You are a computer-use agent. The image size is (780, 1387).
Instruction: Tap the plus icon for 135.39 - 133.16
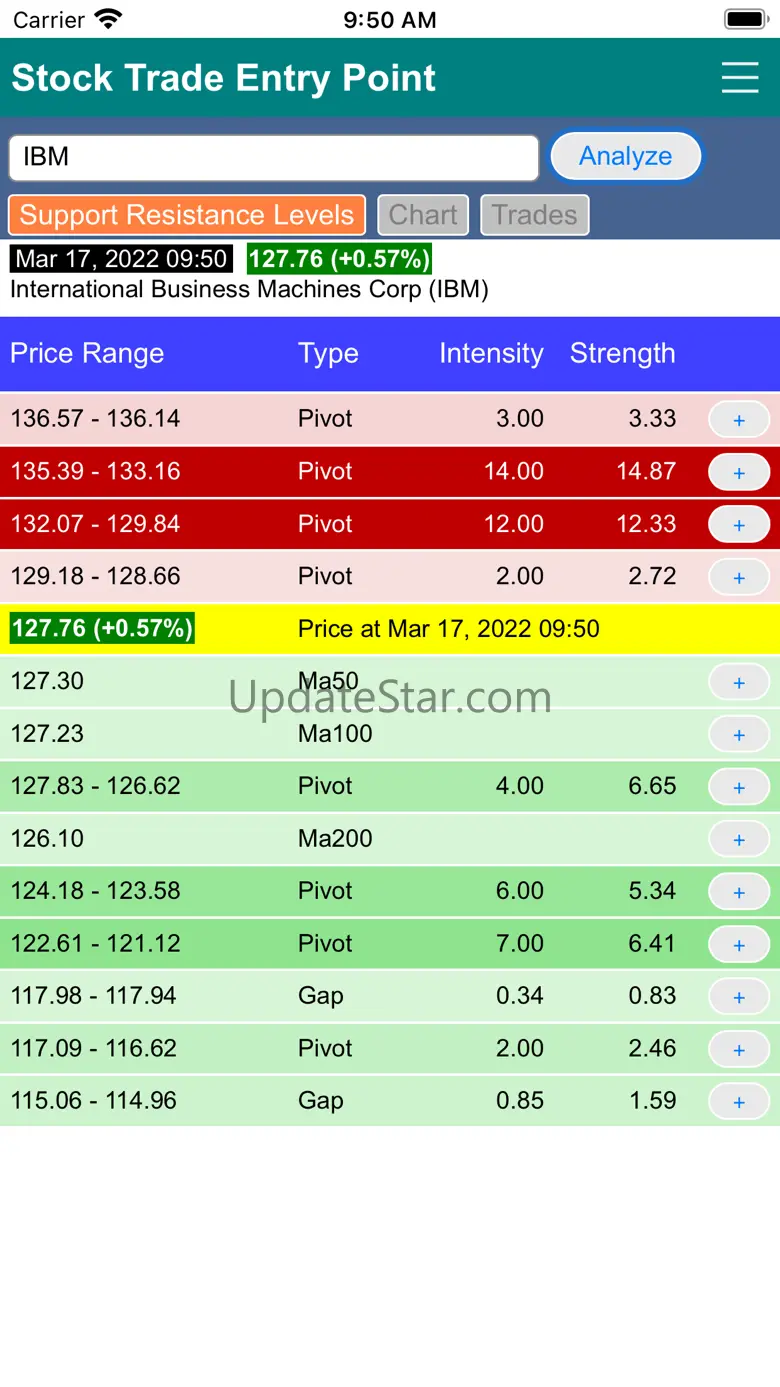point(739,472)
